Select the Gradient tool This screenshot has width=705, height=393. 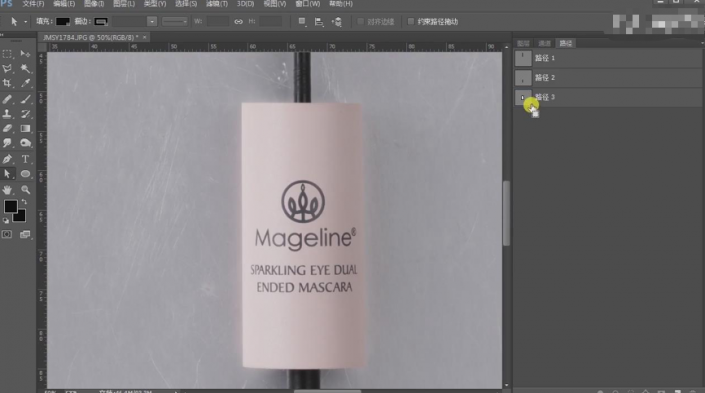[25, 128]
